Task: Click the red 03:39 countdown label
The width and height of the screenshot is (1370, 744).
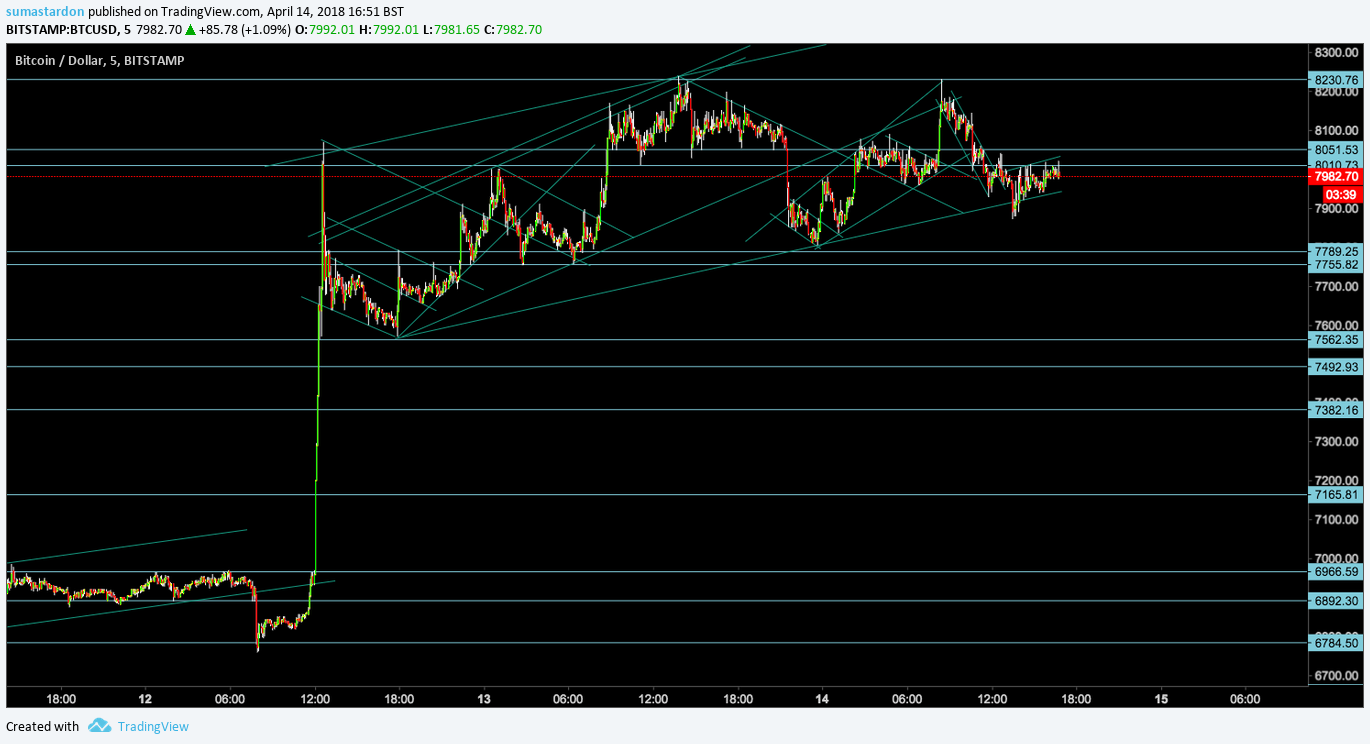Action: click(1340, 194)
